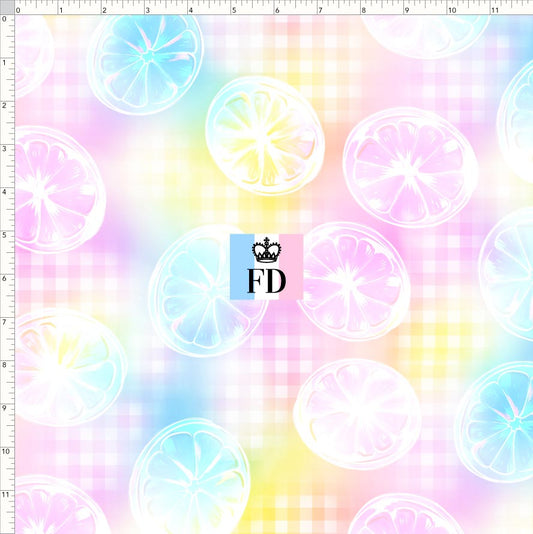Click the ruler origin corner box
533x534 pixels.
7,7
